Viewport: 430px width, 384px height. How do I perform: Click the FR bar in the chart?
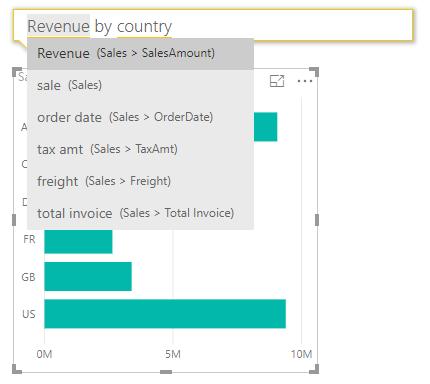(x=78, y=241)
